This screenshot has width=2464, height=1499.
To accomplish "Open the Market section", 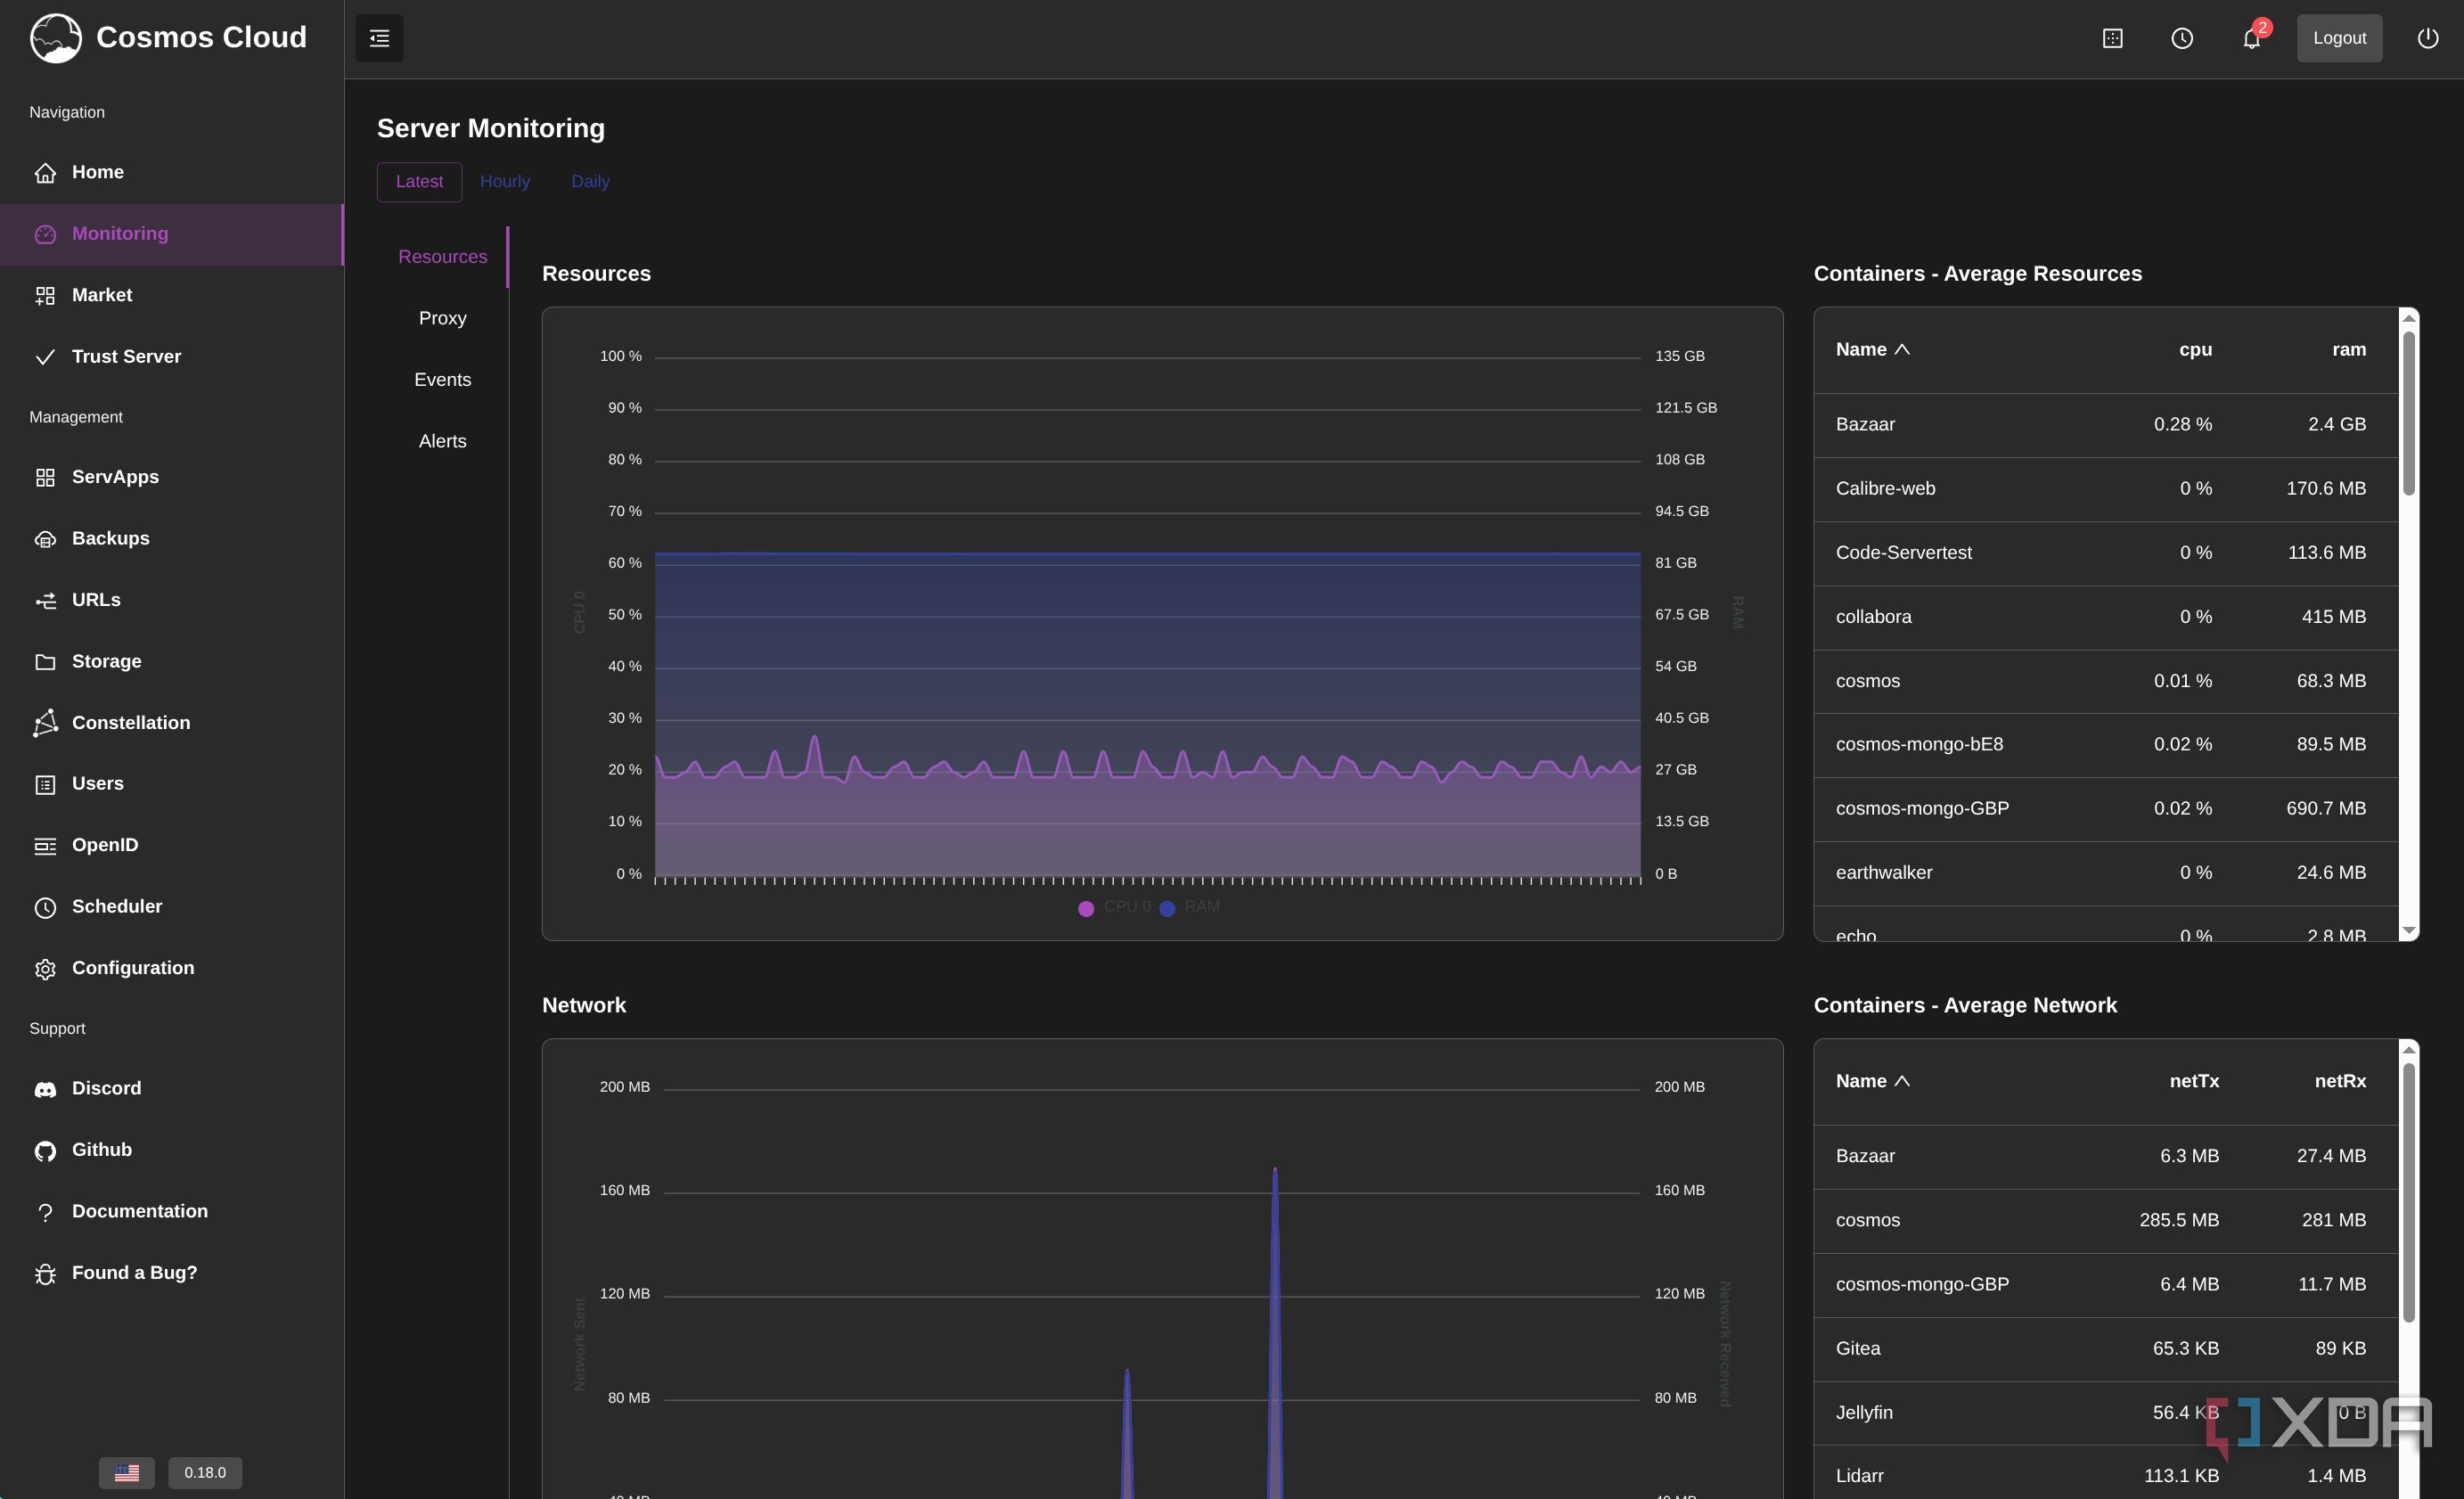I will [x=172, y=295].
